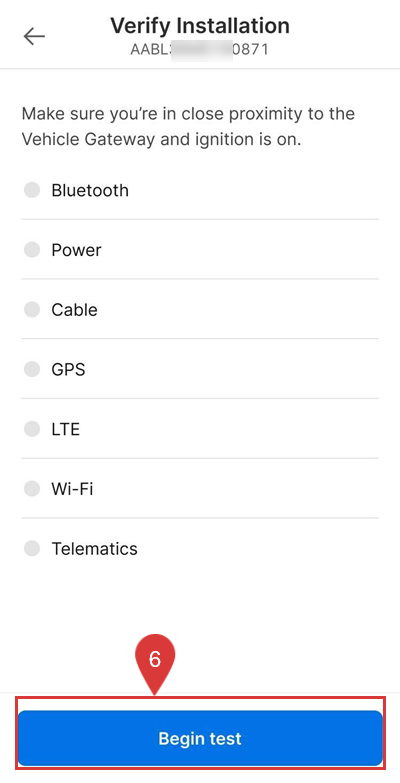Image resolution: width=400 pixels, height=783 pixels.
Task: Click the Wi-Fi status indicator circle
Action: 32,488
